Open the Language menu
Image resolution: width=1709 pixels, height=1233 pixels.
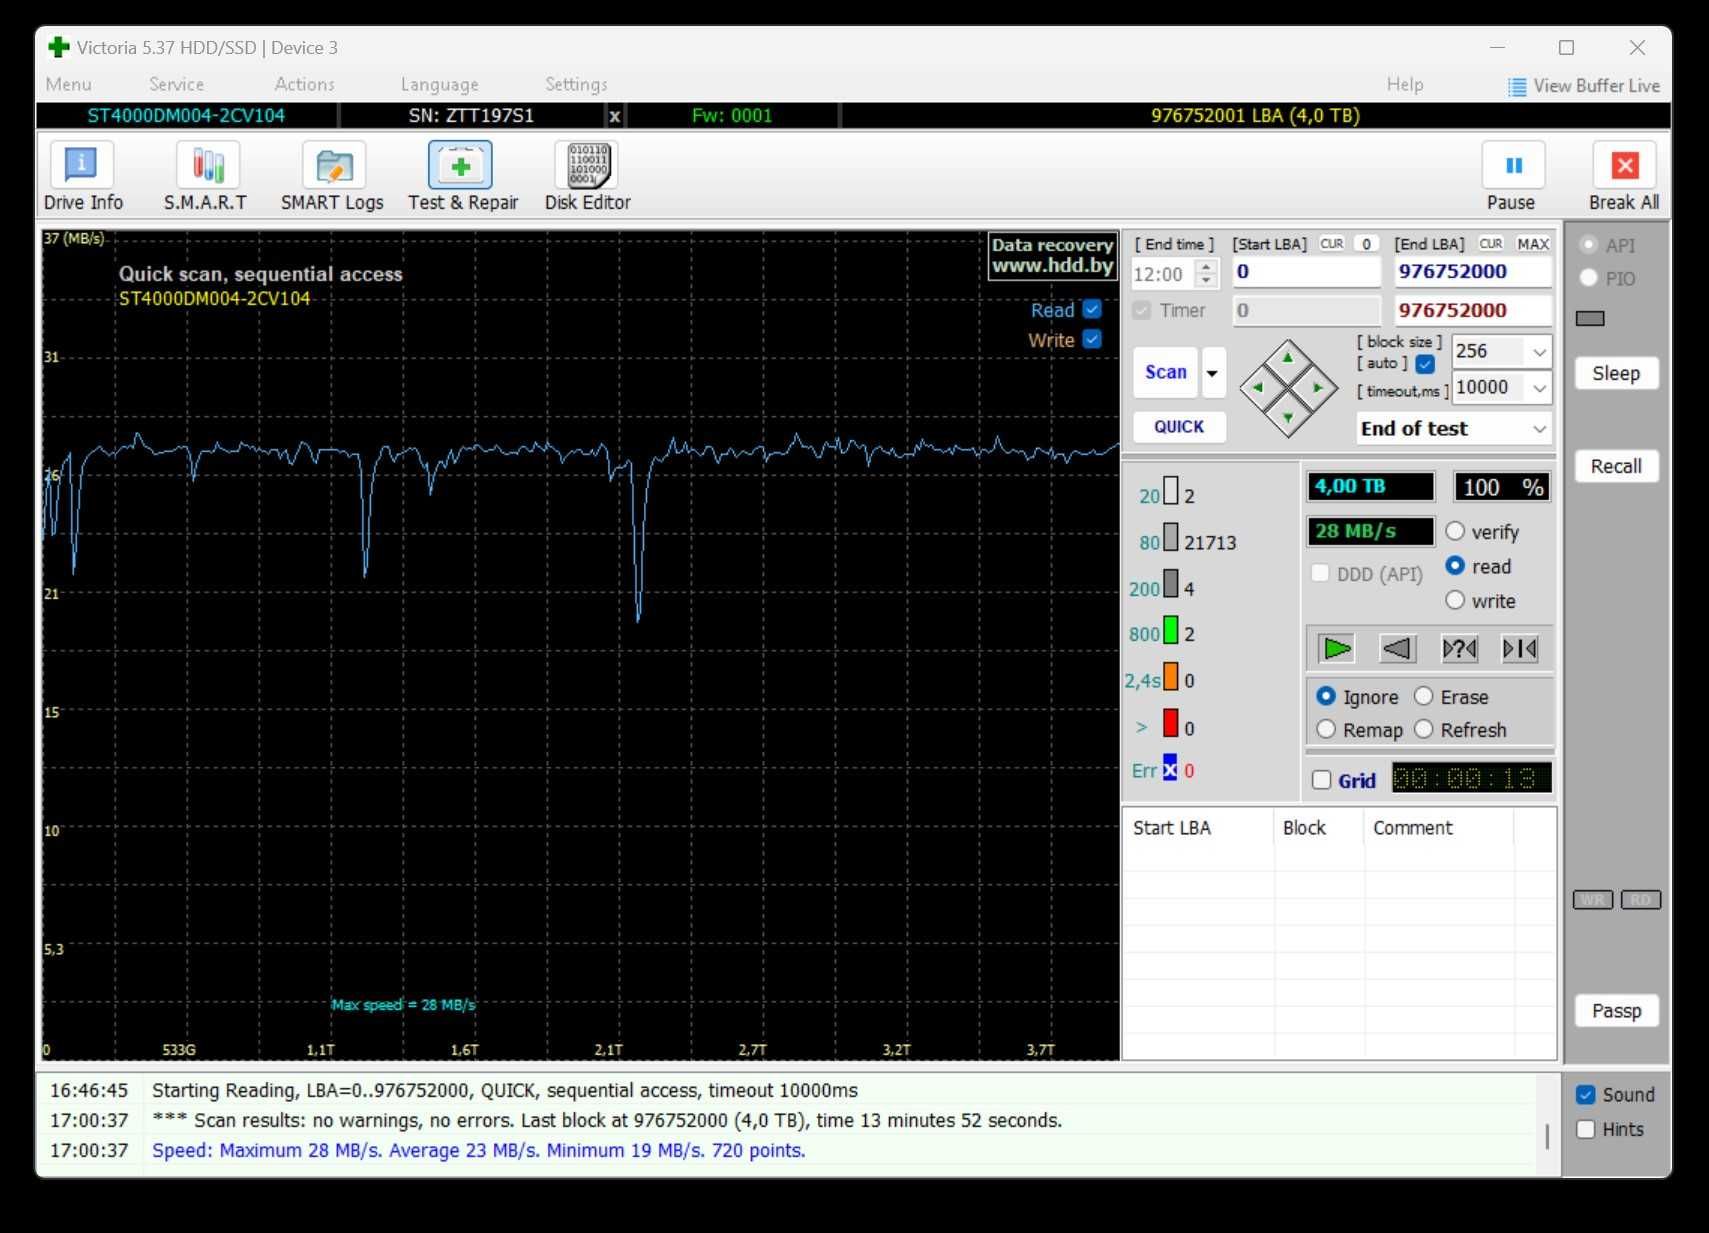(439, 85)
